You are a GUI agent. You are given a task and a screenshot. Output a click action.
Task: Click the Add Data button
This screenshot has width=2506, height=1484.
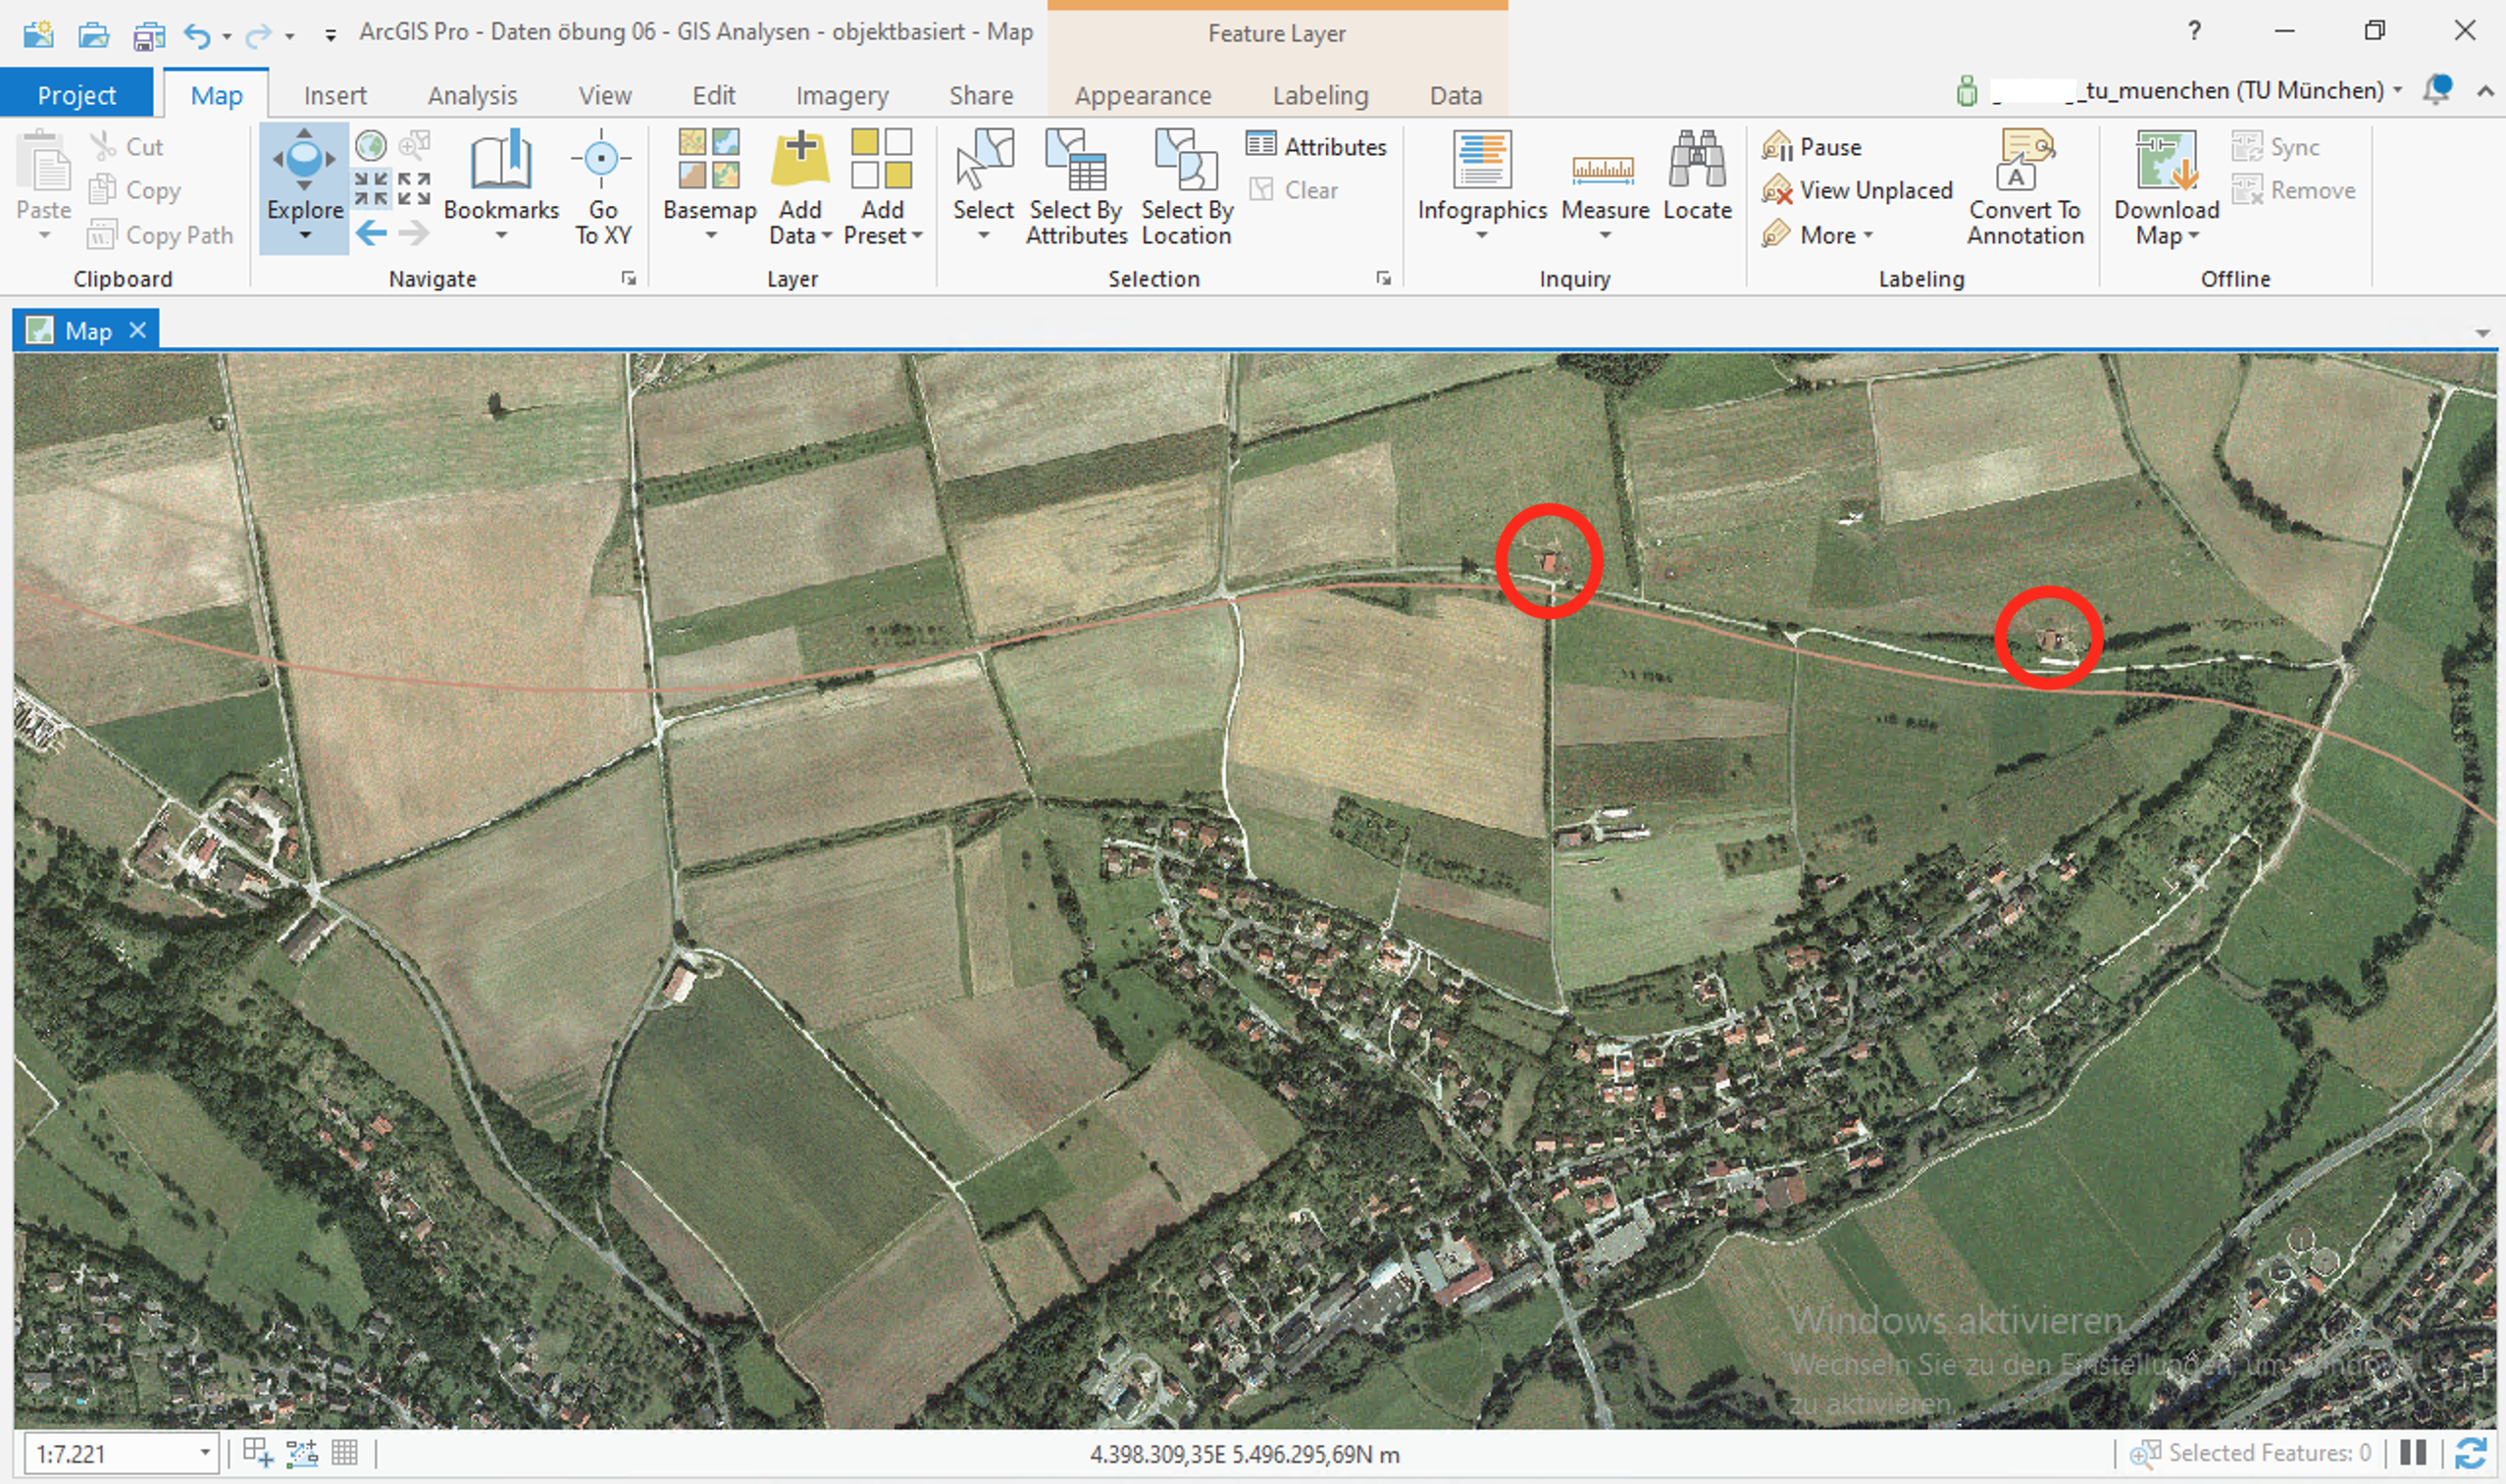[x=800, y=186]
